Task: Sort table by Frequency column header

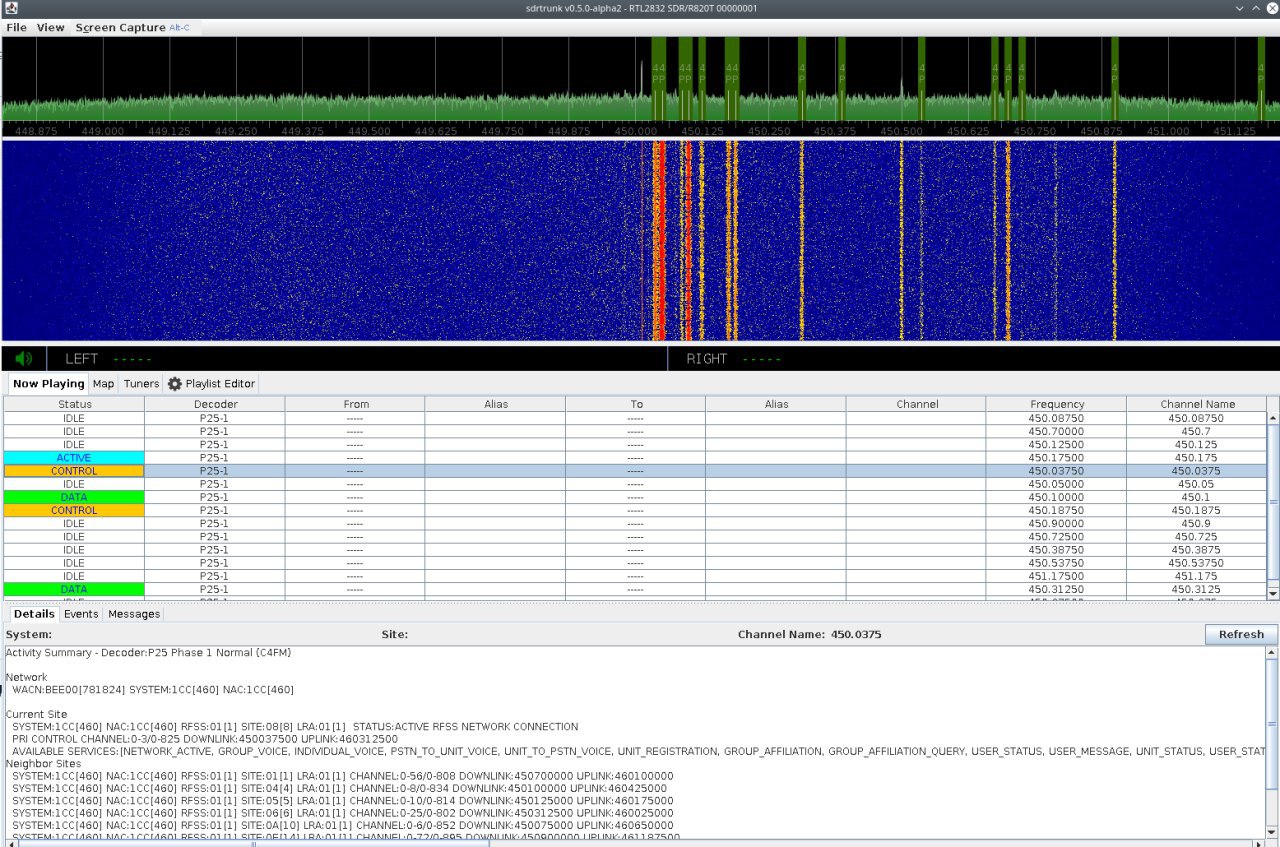Action: tap(1056, 404)
